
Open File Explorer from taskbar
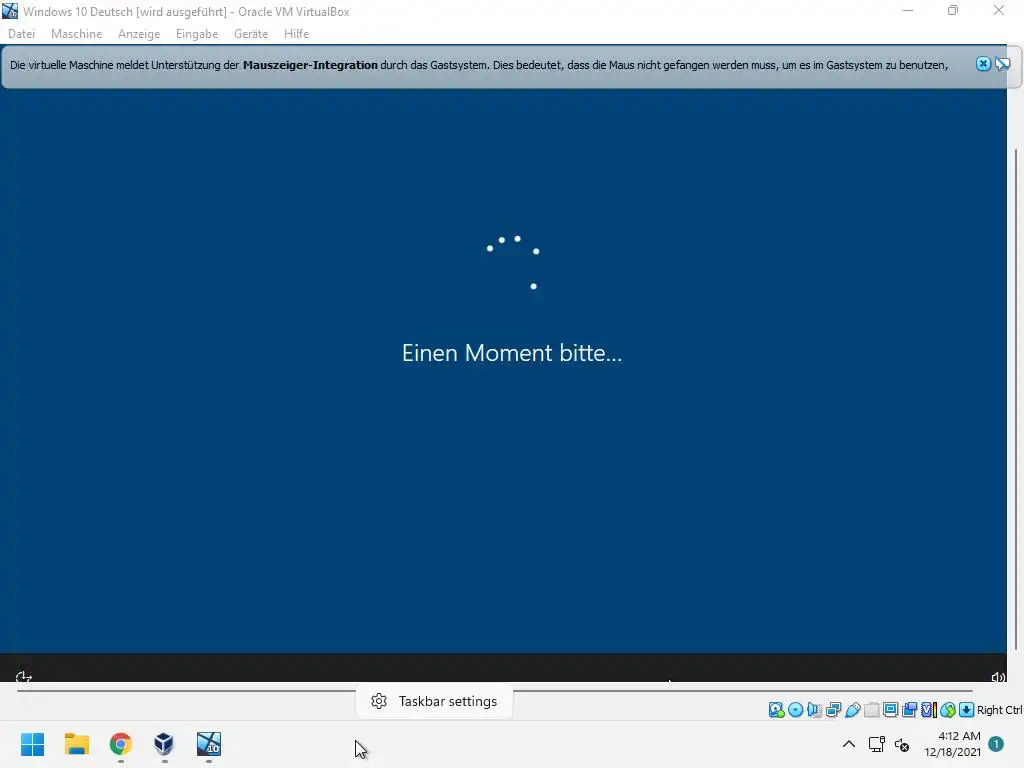point(76,744)
